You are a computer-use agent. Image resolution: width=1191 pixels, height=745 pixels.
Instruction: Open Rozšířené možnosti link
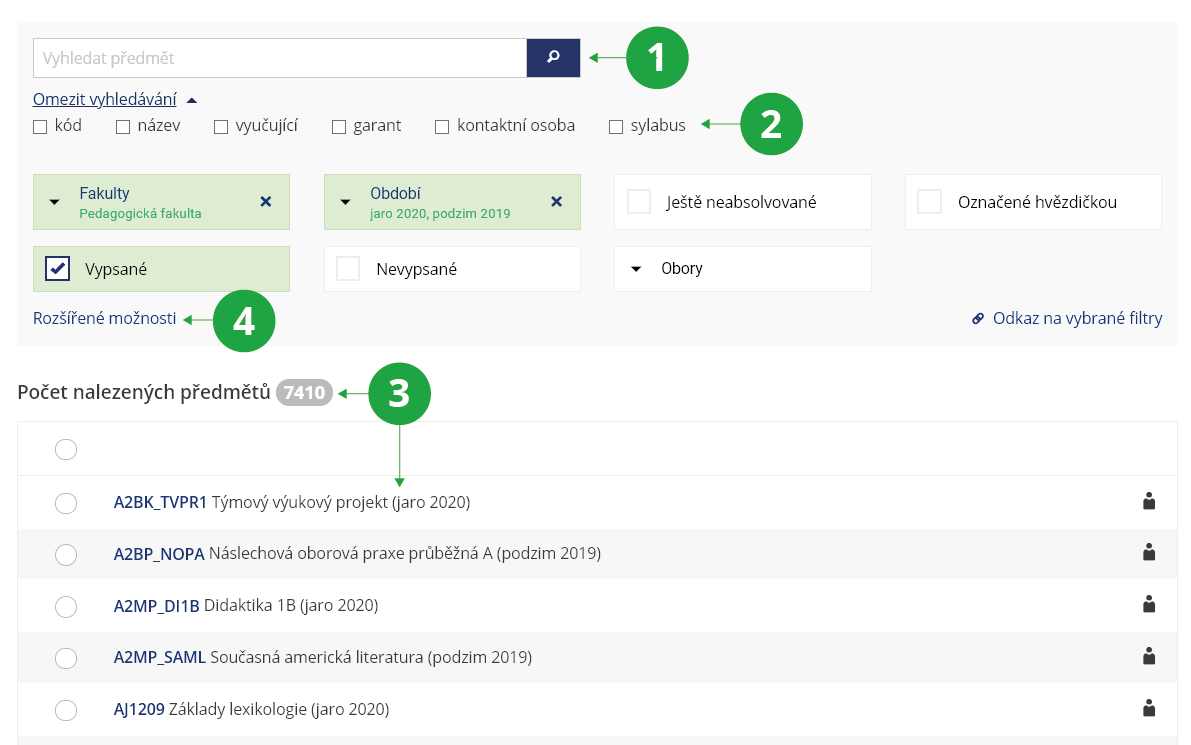tap(104, 318)
